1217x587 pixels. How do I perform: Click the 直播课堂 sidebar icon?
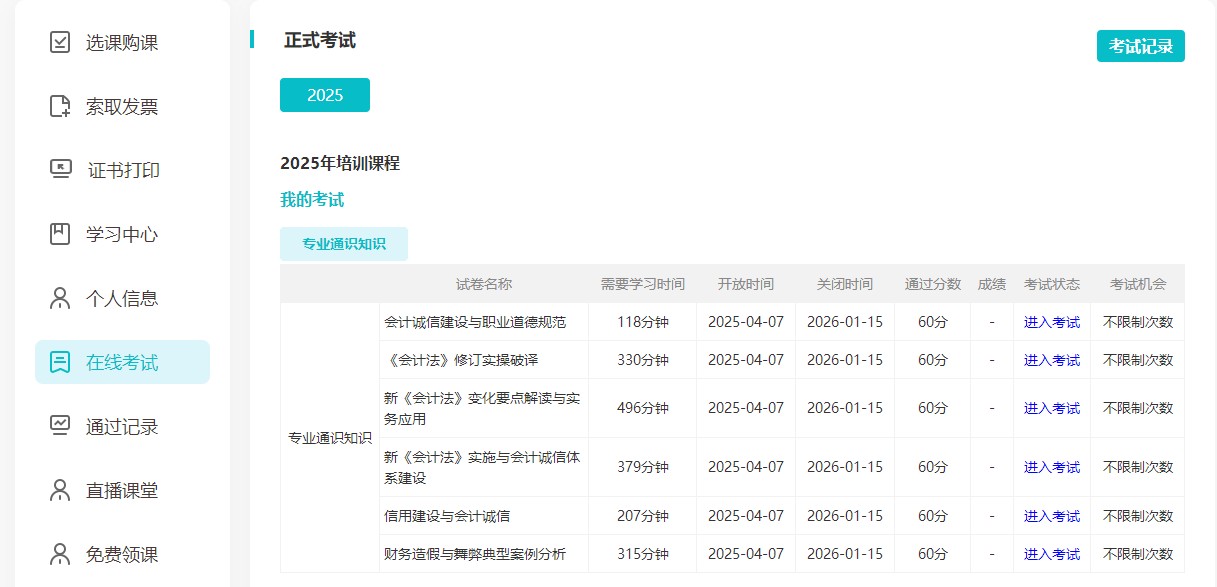[60, 489]
